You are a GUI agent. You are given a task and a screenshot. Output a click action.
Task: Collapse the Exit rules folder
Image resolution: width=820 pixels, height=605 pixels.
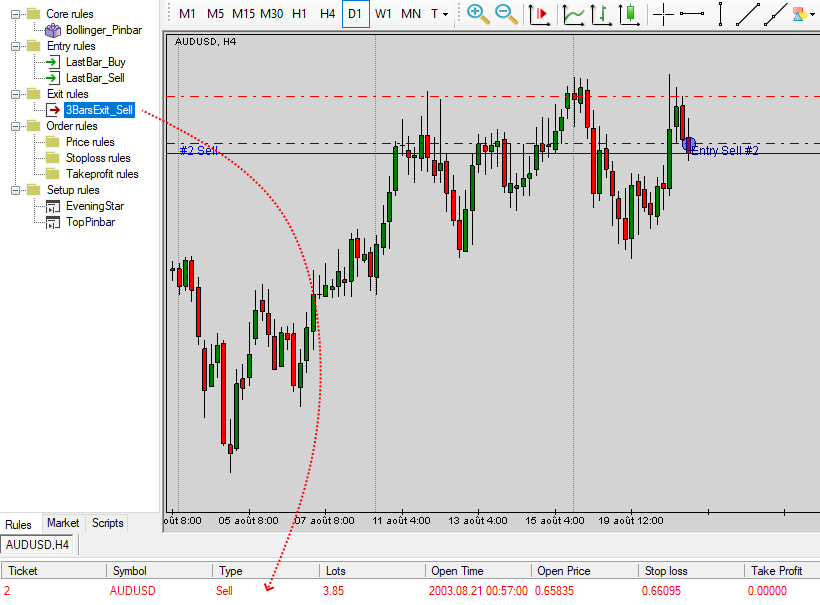15,94
